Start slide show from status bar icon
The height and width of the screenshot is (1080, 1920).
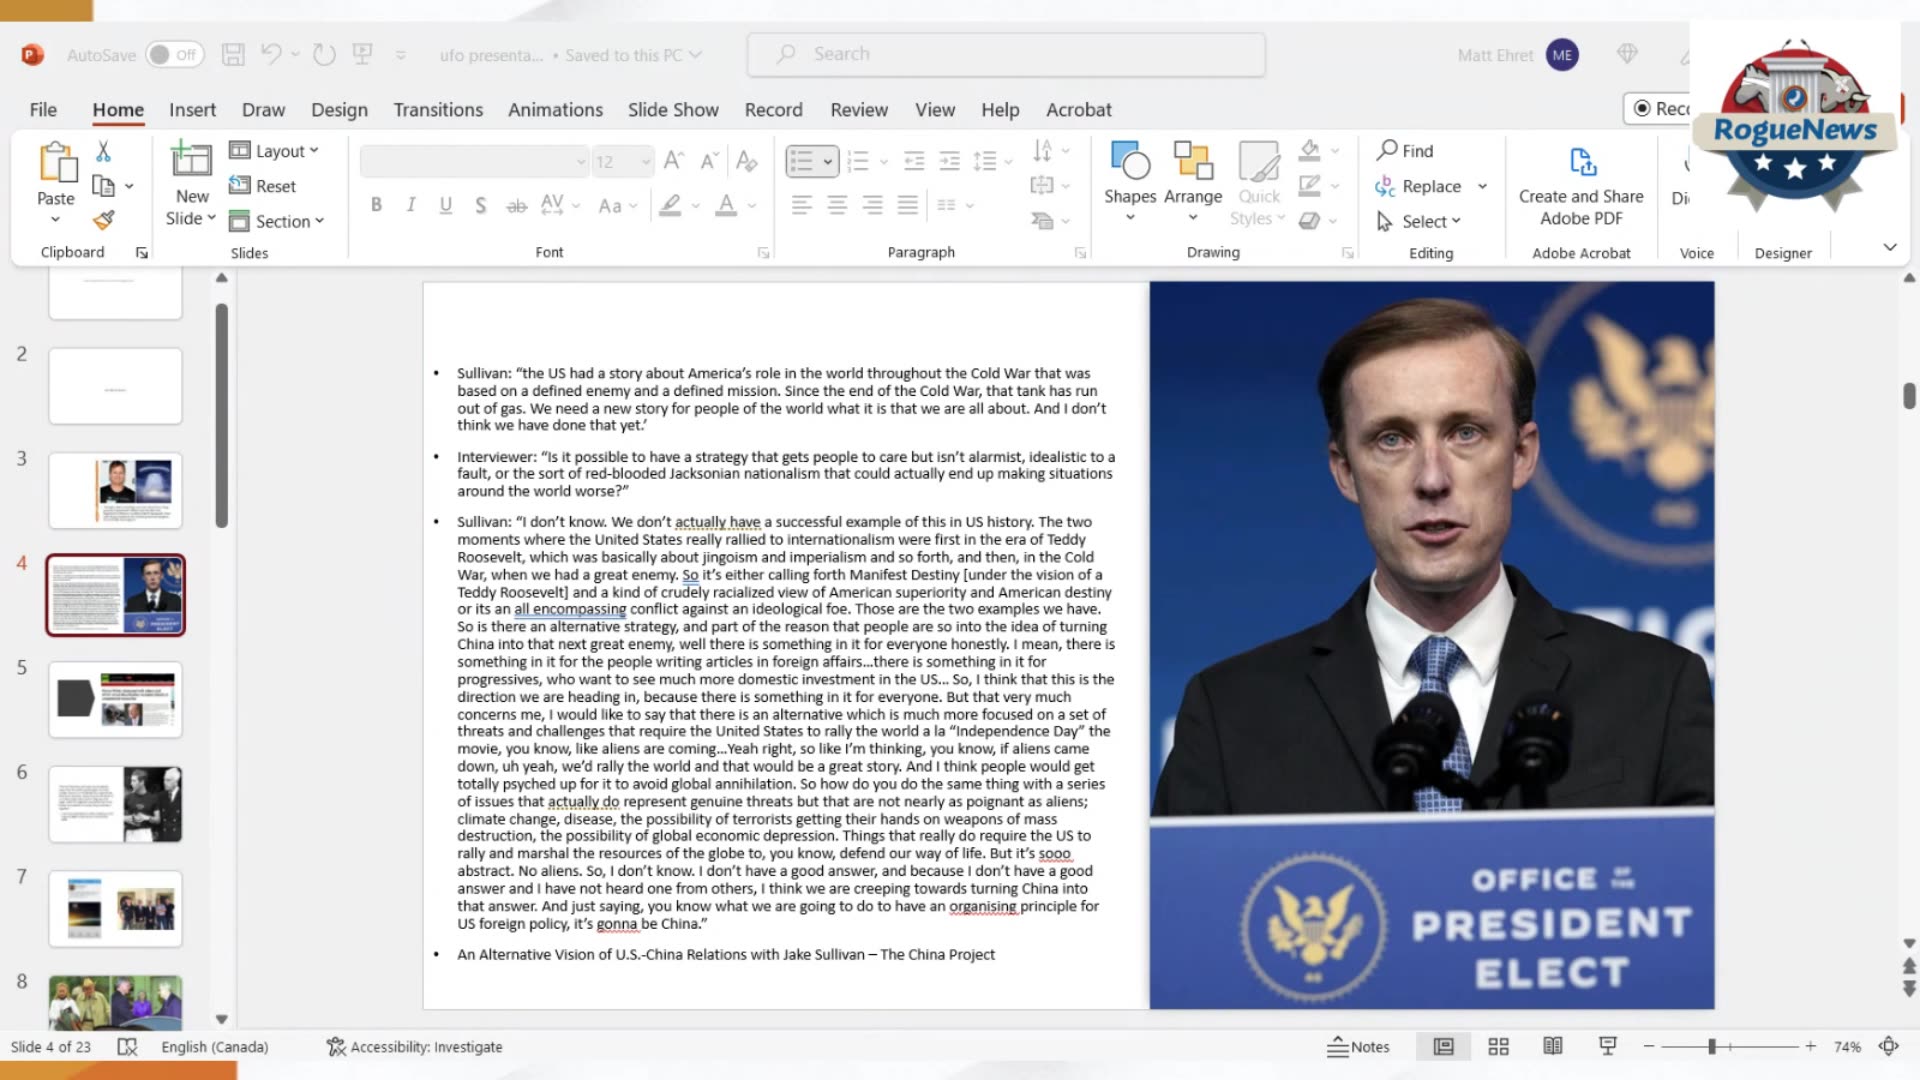[x=1607, y=1046]
